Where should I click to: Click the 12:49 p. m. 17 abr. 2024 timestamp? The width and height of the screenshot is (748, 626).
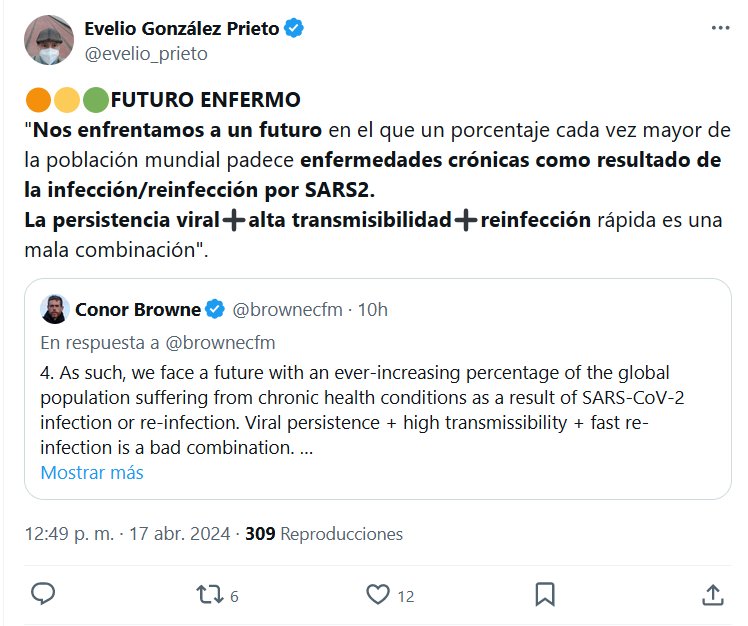pos(127,534)
